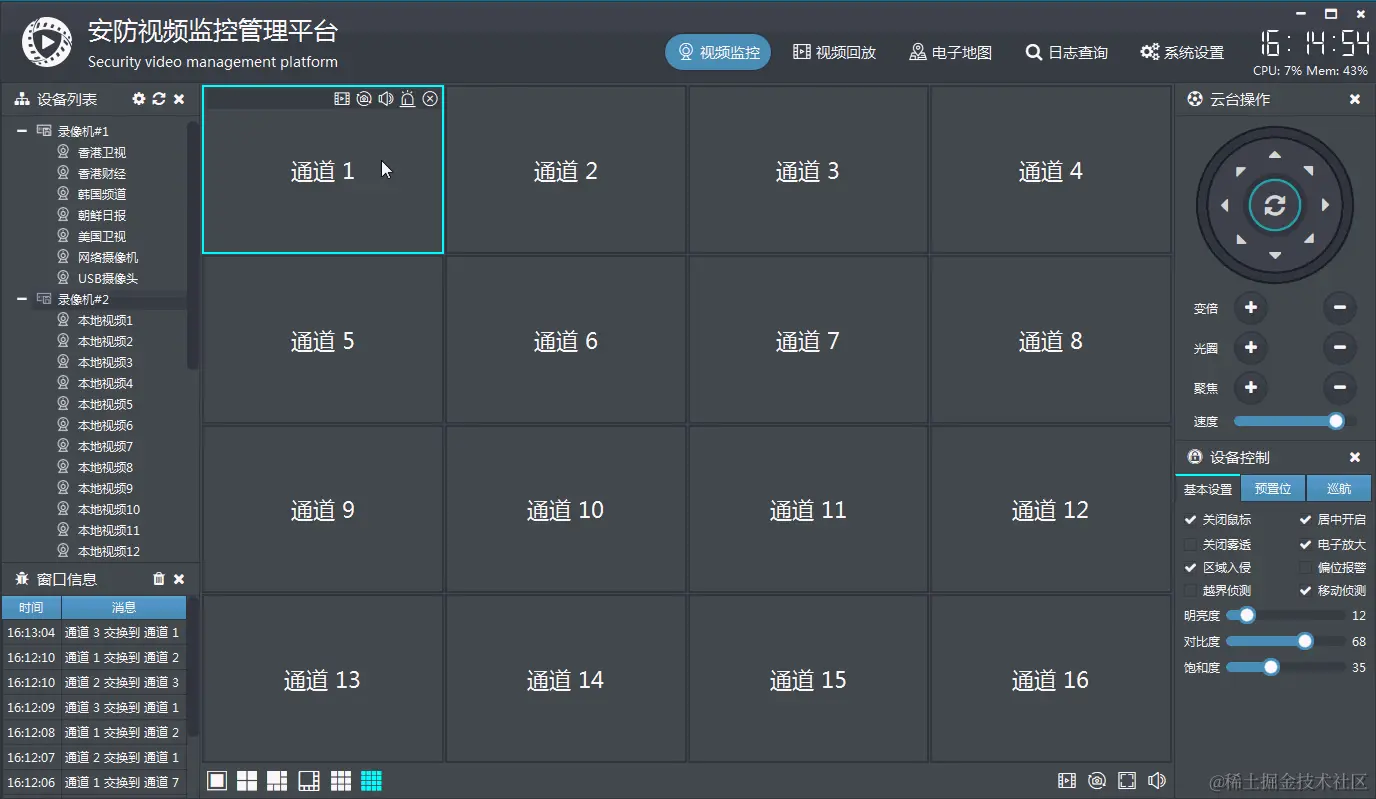Switch to 4-window grid layout icon
The image size is (1376, 799).
point(247,781)
